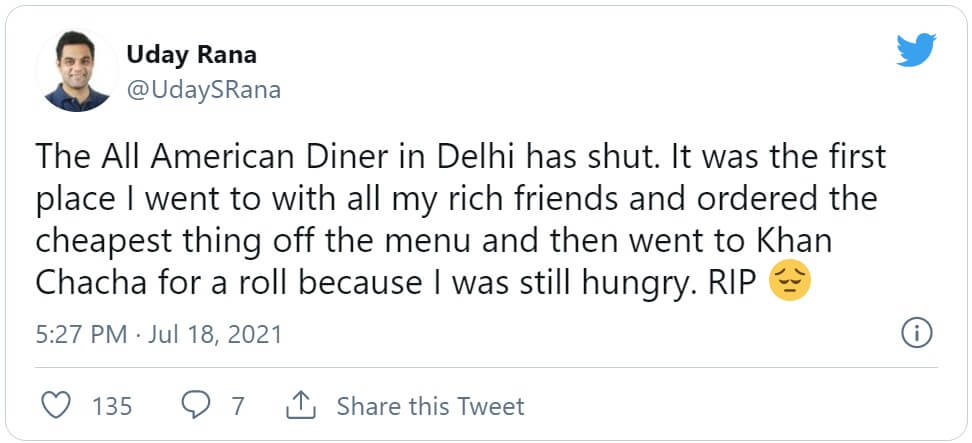This screenshot has width=972, height=443.
Task: Click the 7 replies count
Action: (x=238, y=407)
